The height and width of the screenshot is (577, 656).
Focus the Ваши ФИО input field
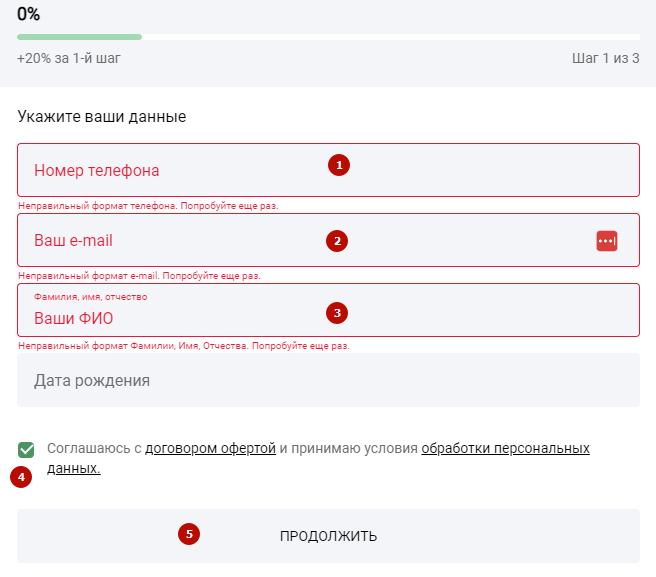click(328, 310)
